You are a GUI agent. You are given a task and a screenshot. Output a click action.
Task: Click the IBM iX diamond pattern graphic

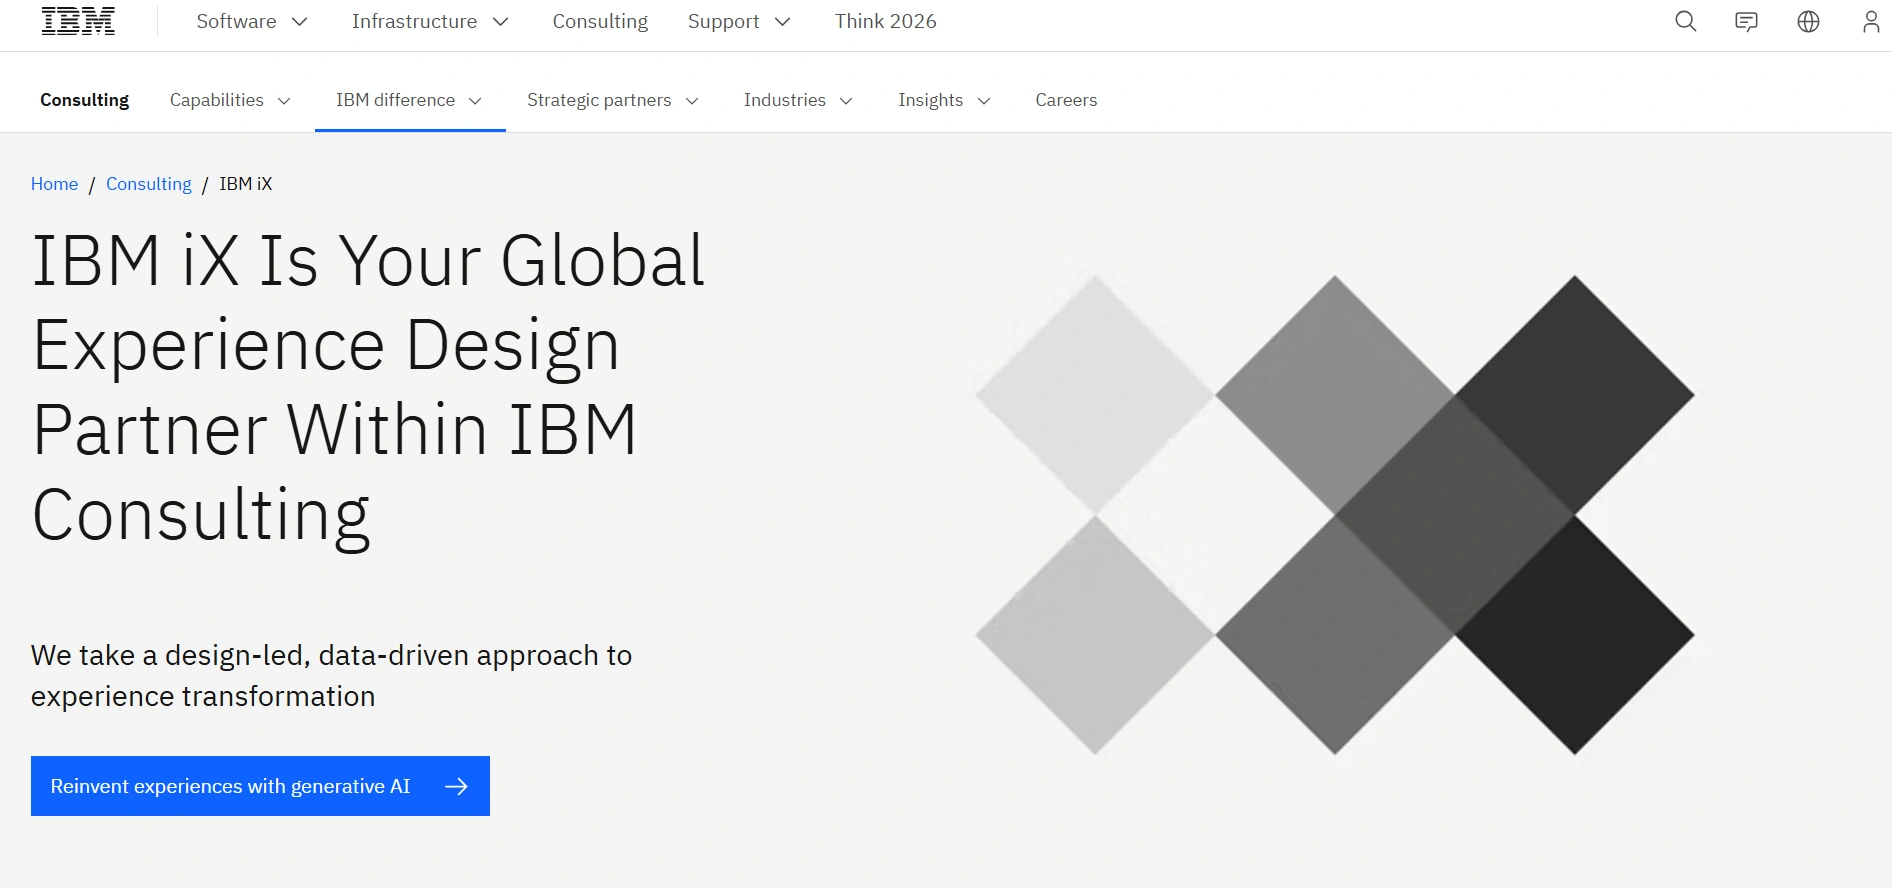click(1334, 514)
